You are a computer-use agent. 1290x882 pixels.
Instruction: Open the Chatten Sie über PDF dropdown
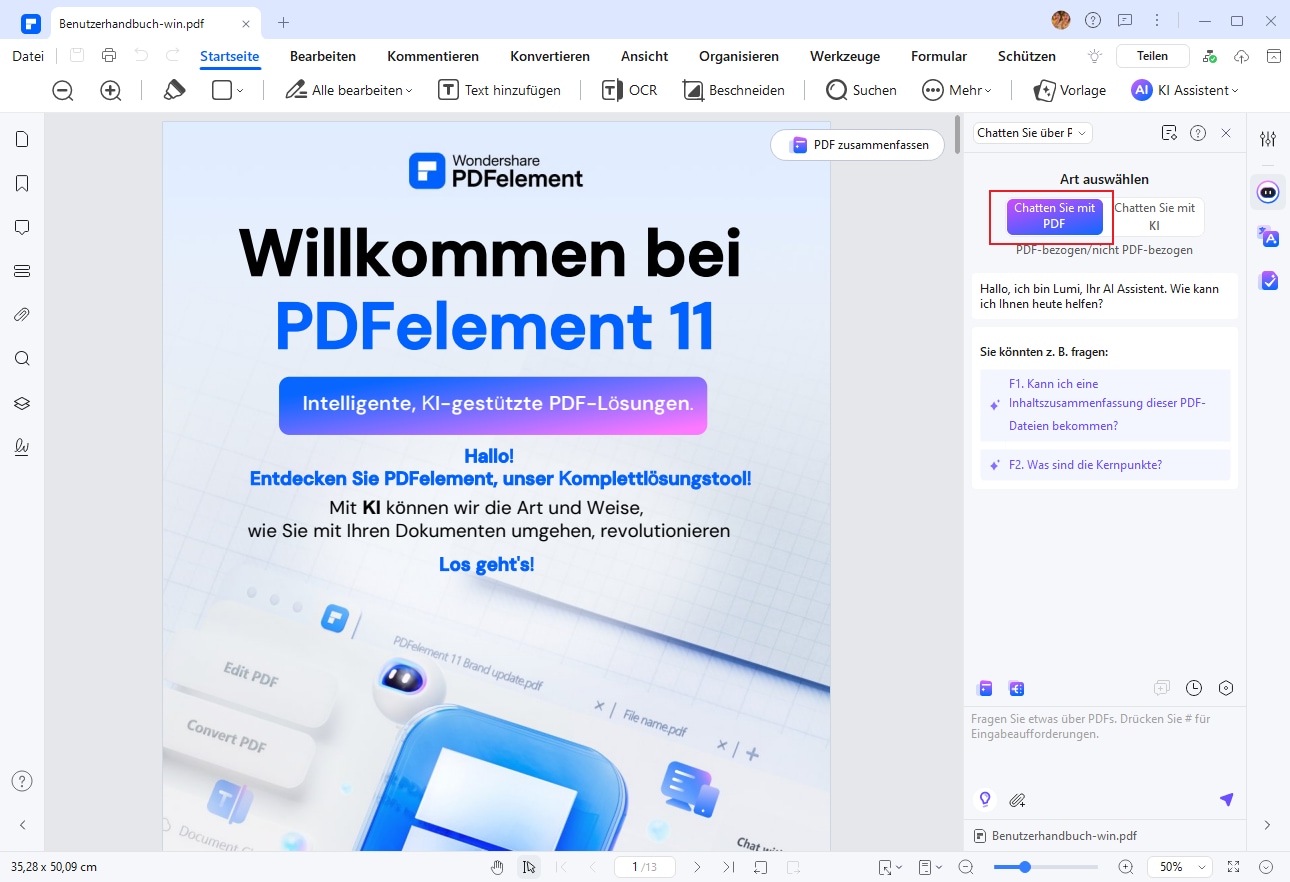point(1033,133)
